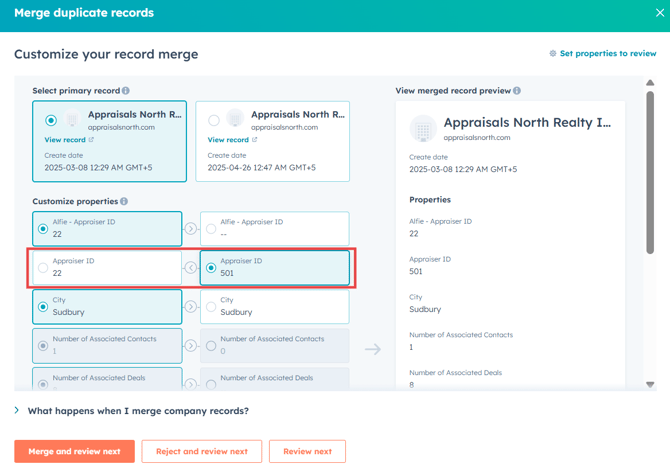Click the company avatar icon in merged preview

[423, 129]
